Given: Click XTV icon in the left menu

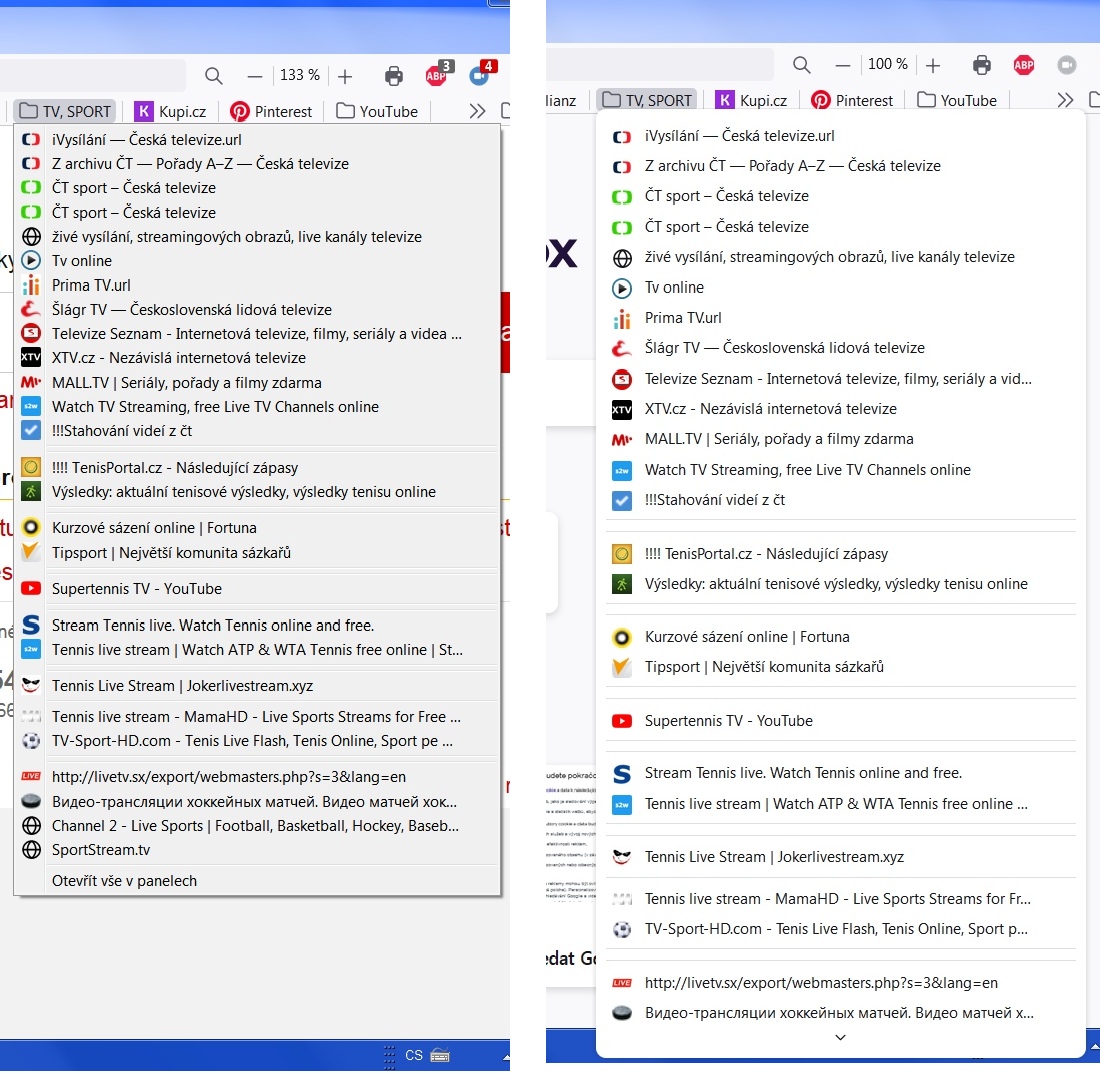Looking at the screenshot, I should pos(31,357).
